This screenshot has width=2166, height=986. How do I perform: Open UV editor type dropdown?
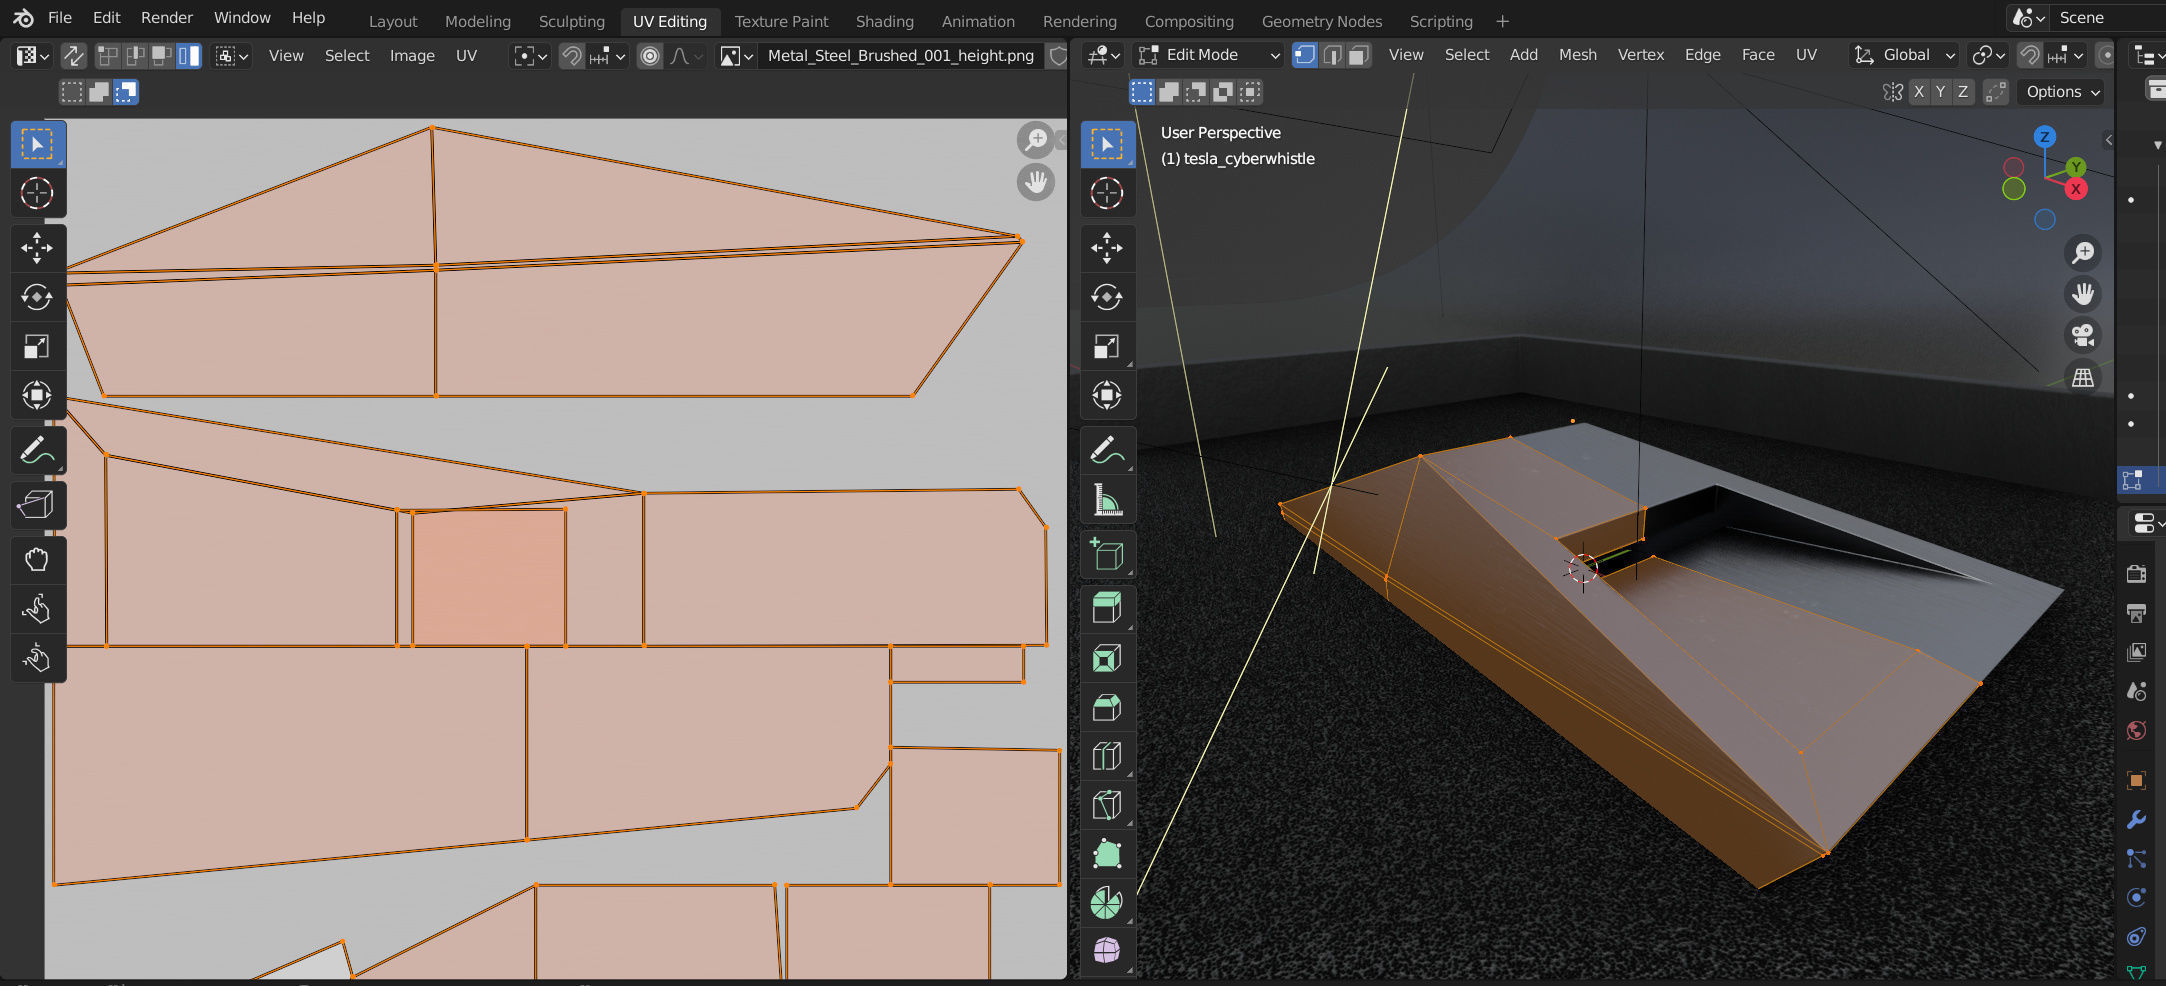coord(33,56)
